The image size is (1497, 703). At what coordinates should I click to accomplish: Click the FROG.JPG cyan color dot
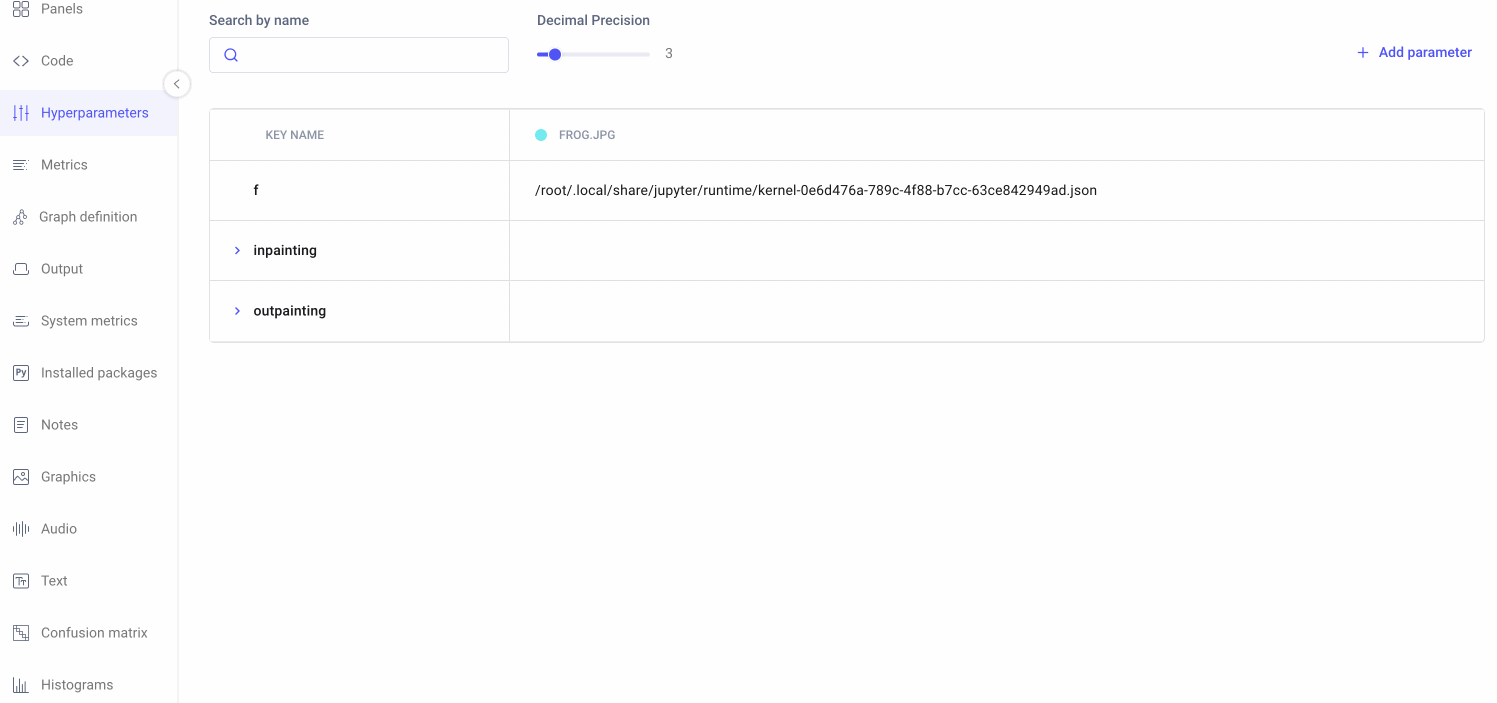(x=541, y=135)
